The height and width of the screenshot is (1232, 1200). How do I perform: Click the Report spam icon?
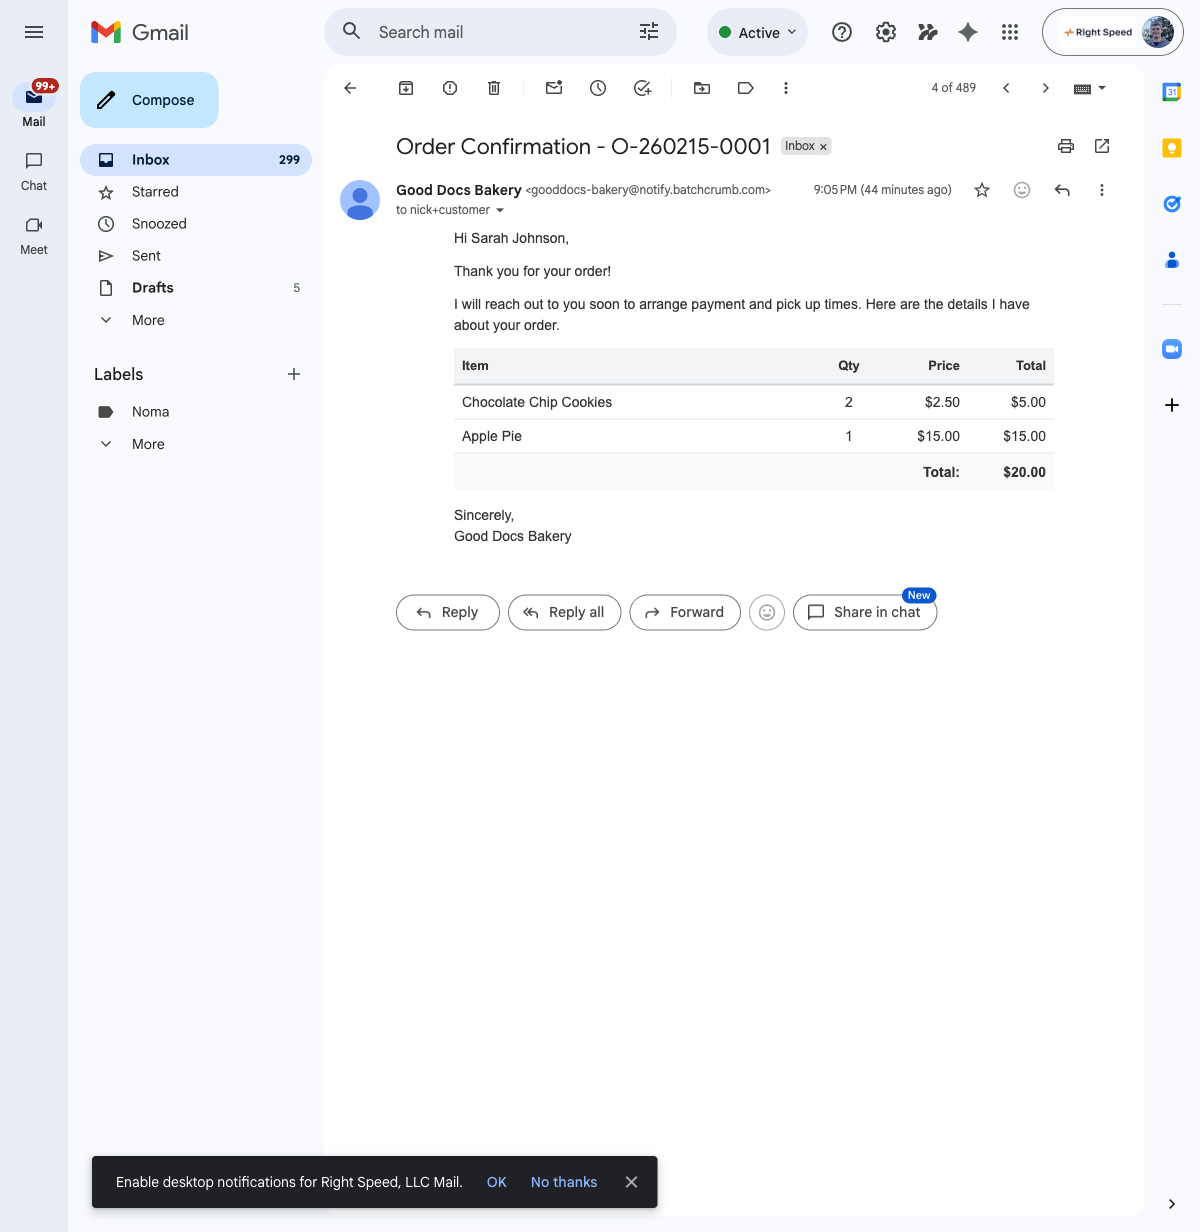[450, 88]
